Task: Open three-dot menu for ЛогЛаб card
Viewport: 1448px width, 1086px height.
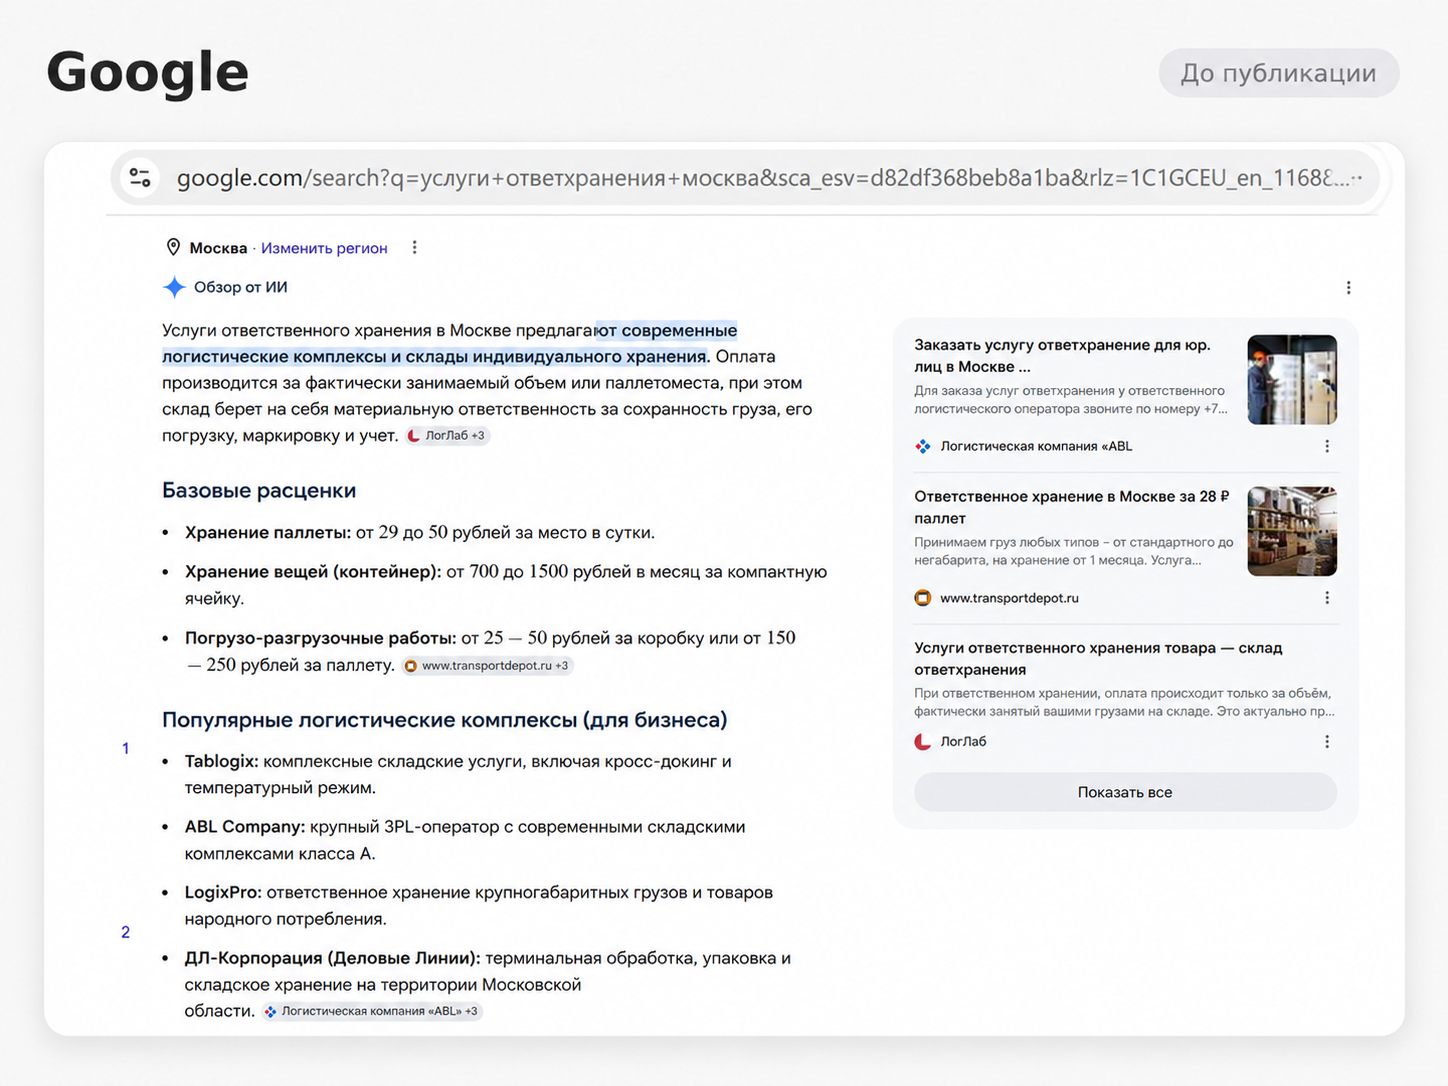Action: (1327, 741)
